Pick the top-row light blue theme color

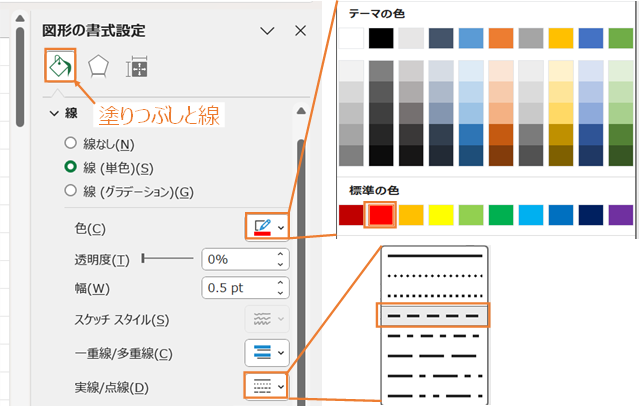[471, 38]
